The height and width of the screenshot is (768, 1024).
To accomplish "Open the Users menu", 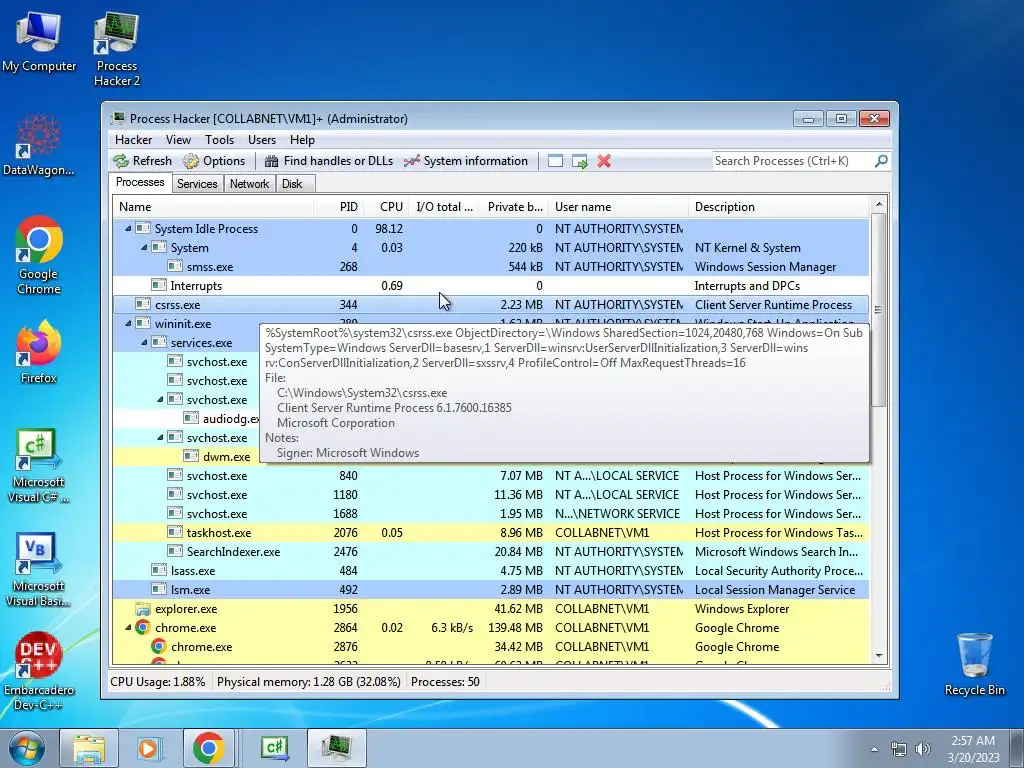I will point(262,140).
